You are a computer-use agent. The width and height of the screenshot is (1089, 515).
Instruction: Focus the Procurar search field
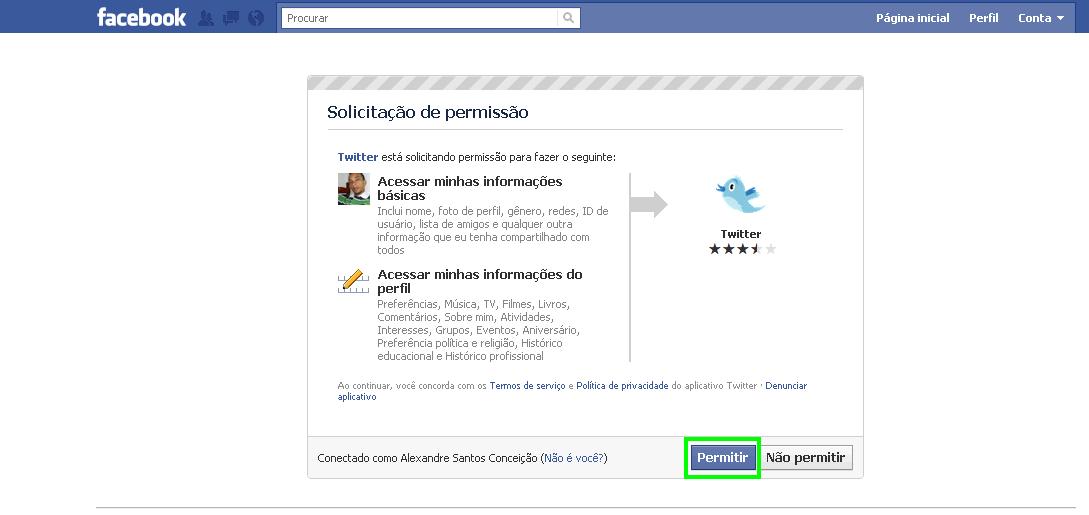click(419, 18)
